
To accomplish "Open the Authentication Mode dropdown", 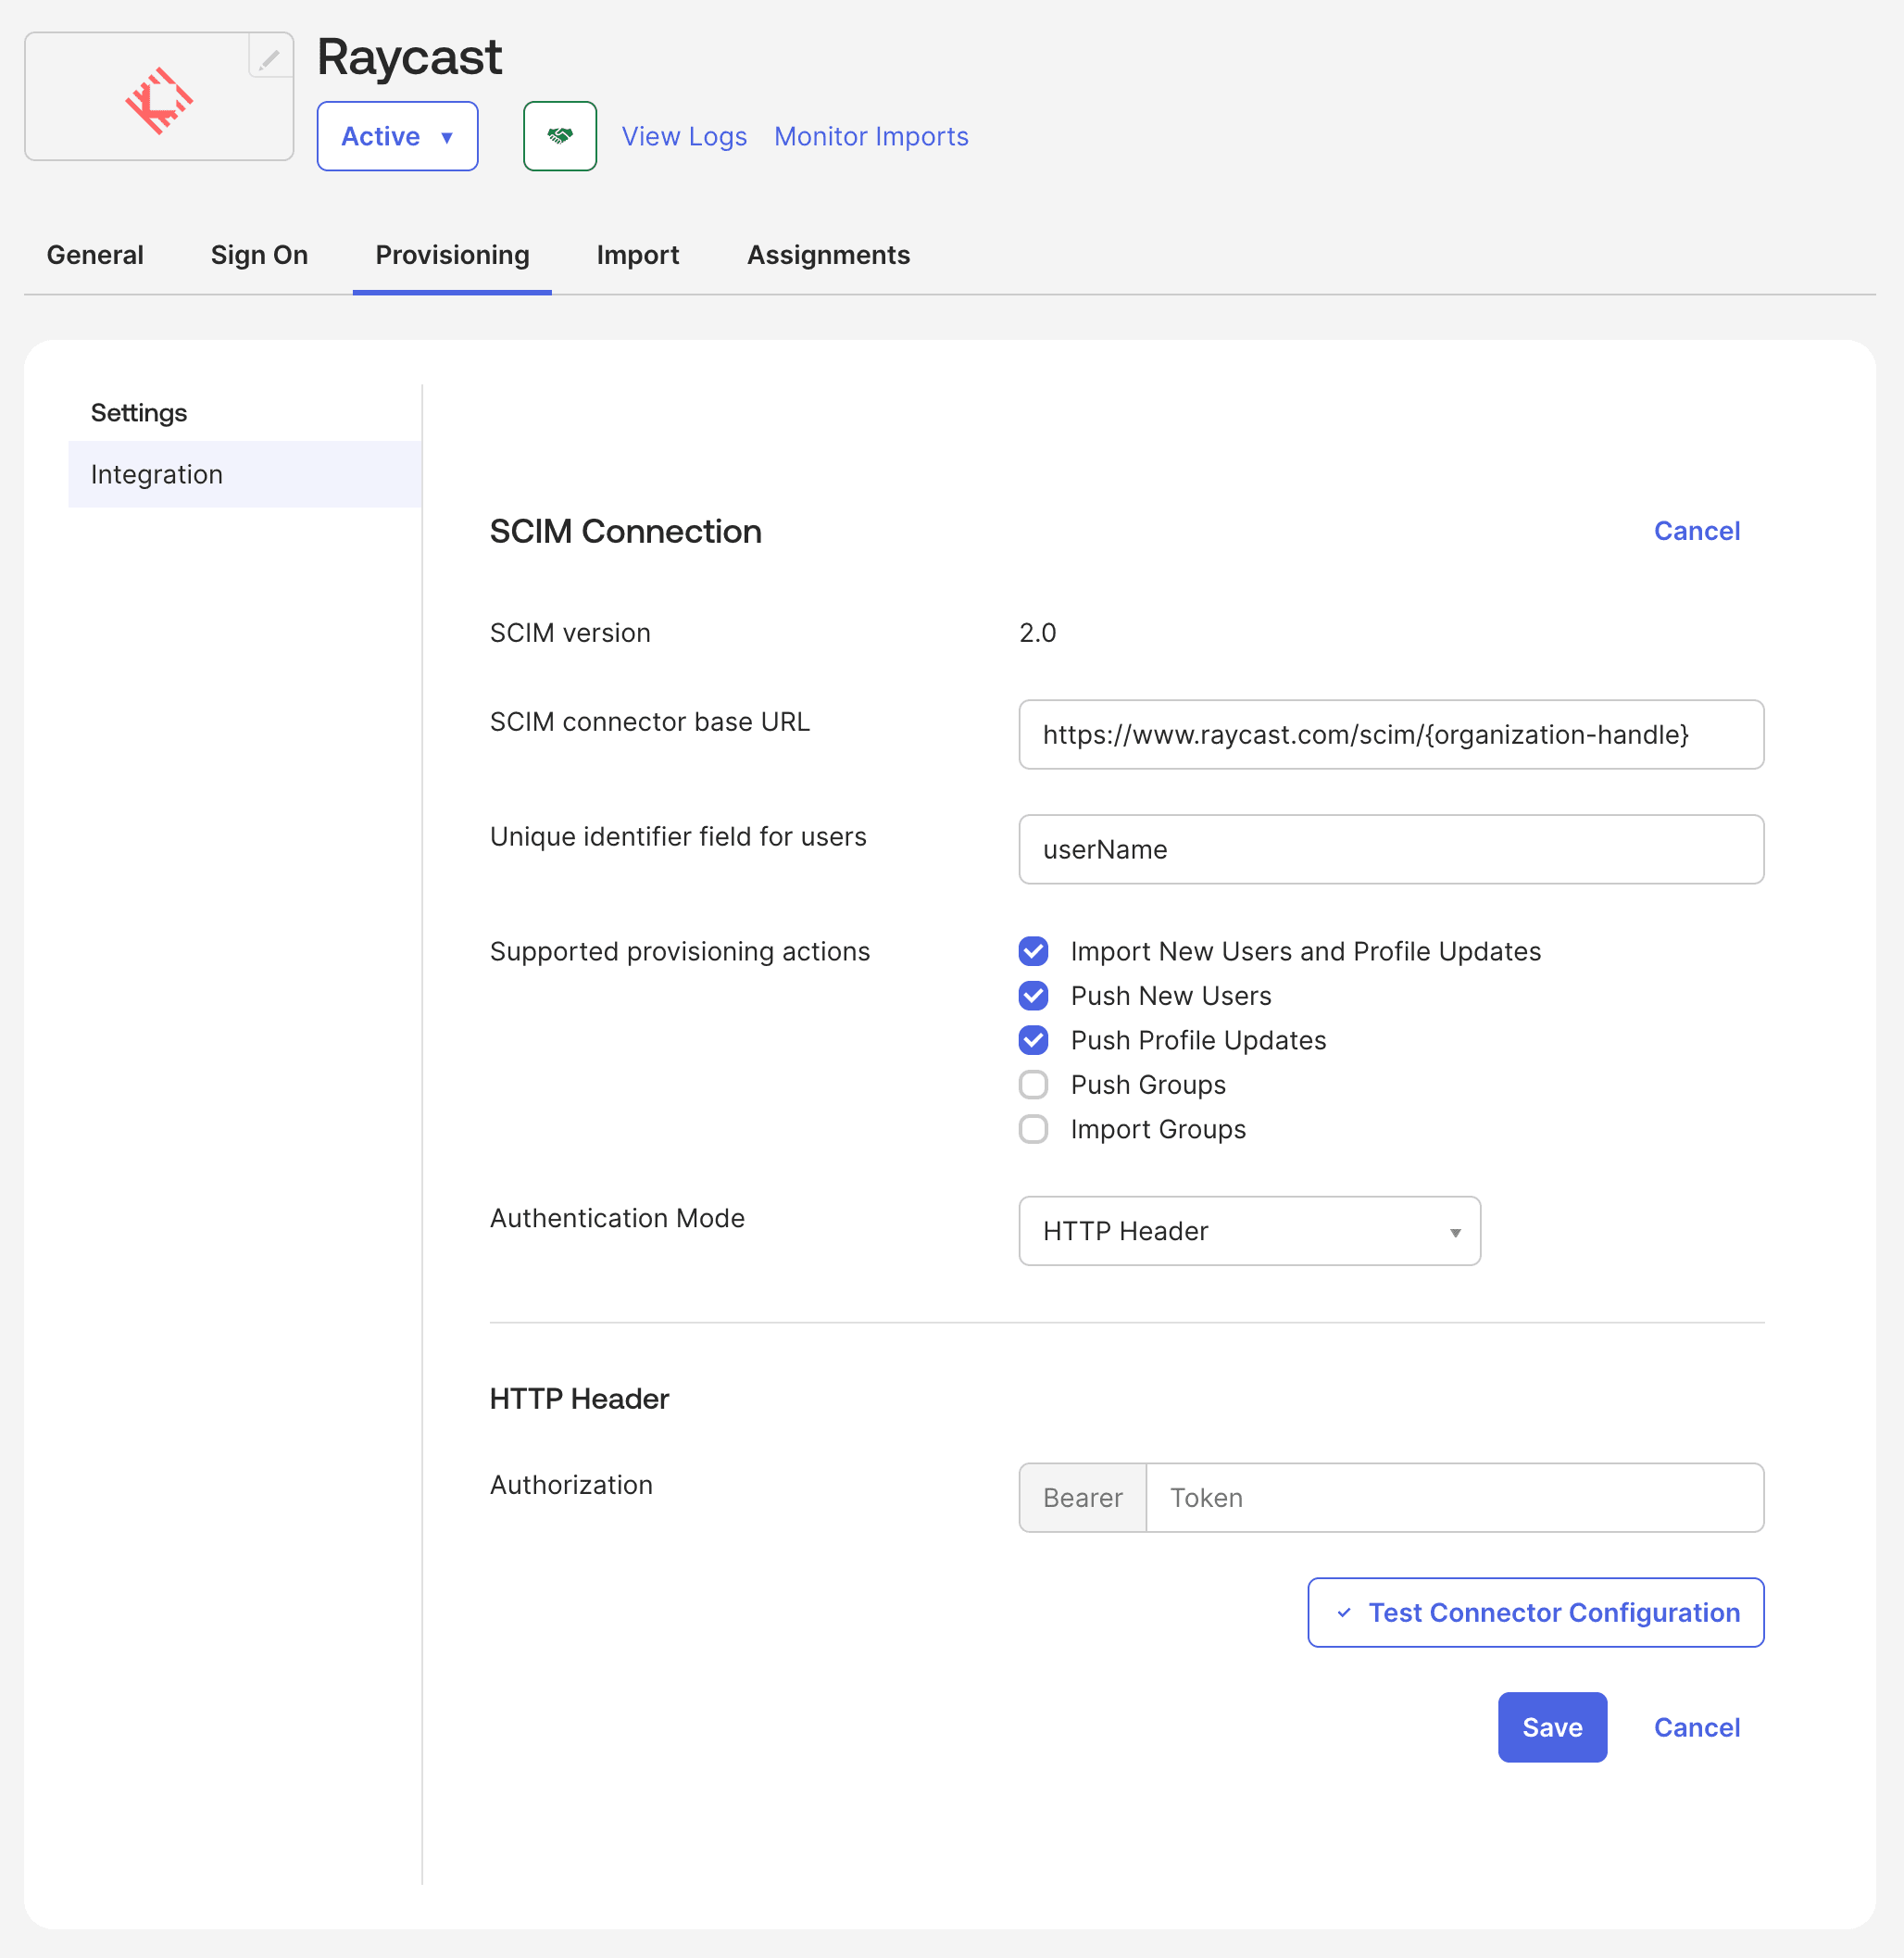I will [x=1248, y=1231].
